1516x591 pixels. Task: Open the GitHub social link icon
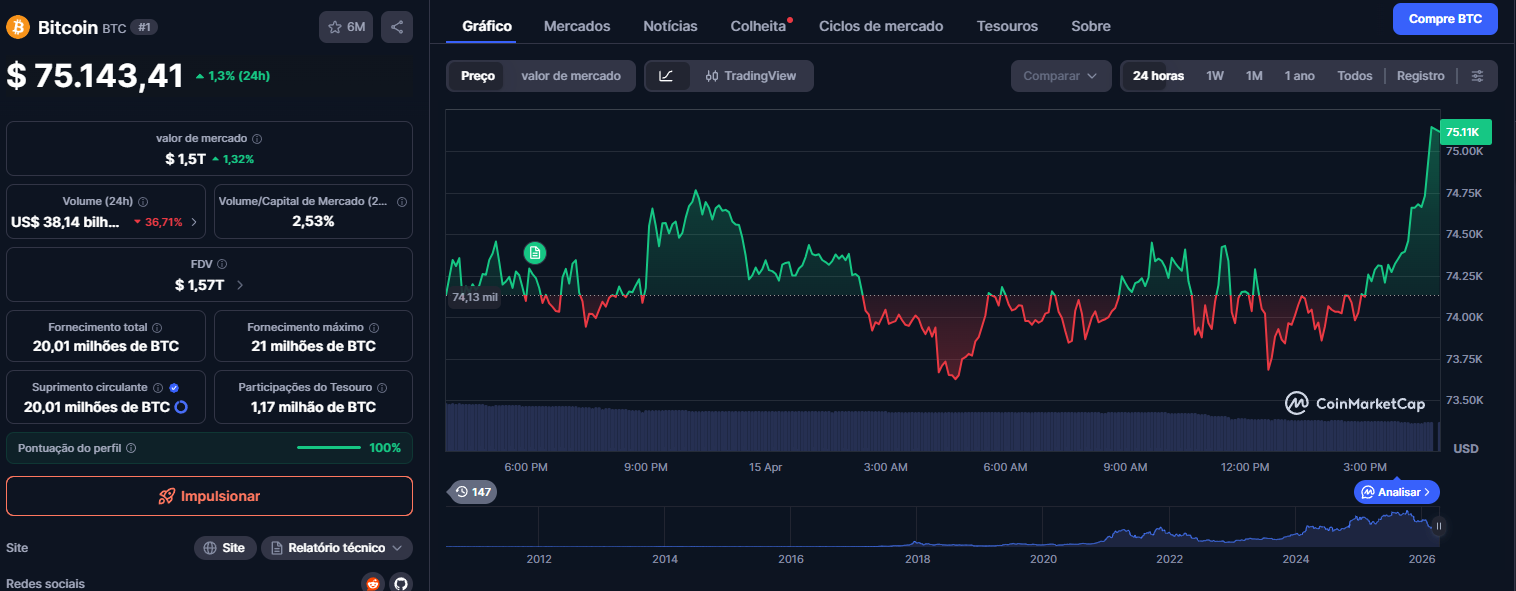(x=401, y=583)
